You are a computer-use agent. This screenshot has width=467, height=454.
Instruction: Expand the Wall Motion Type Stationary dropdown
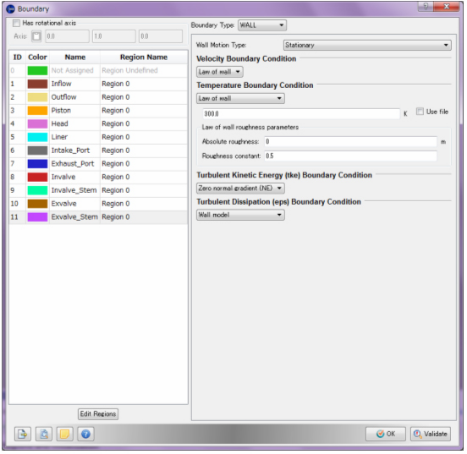click(x=367, y=45)
